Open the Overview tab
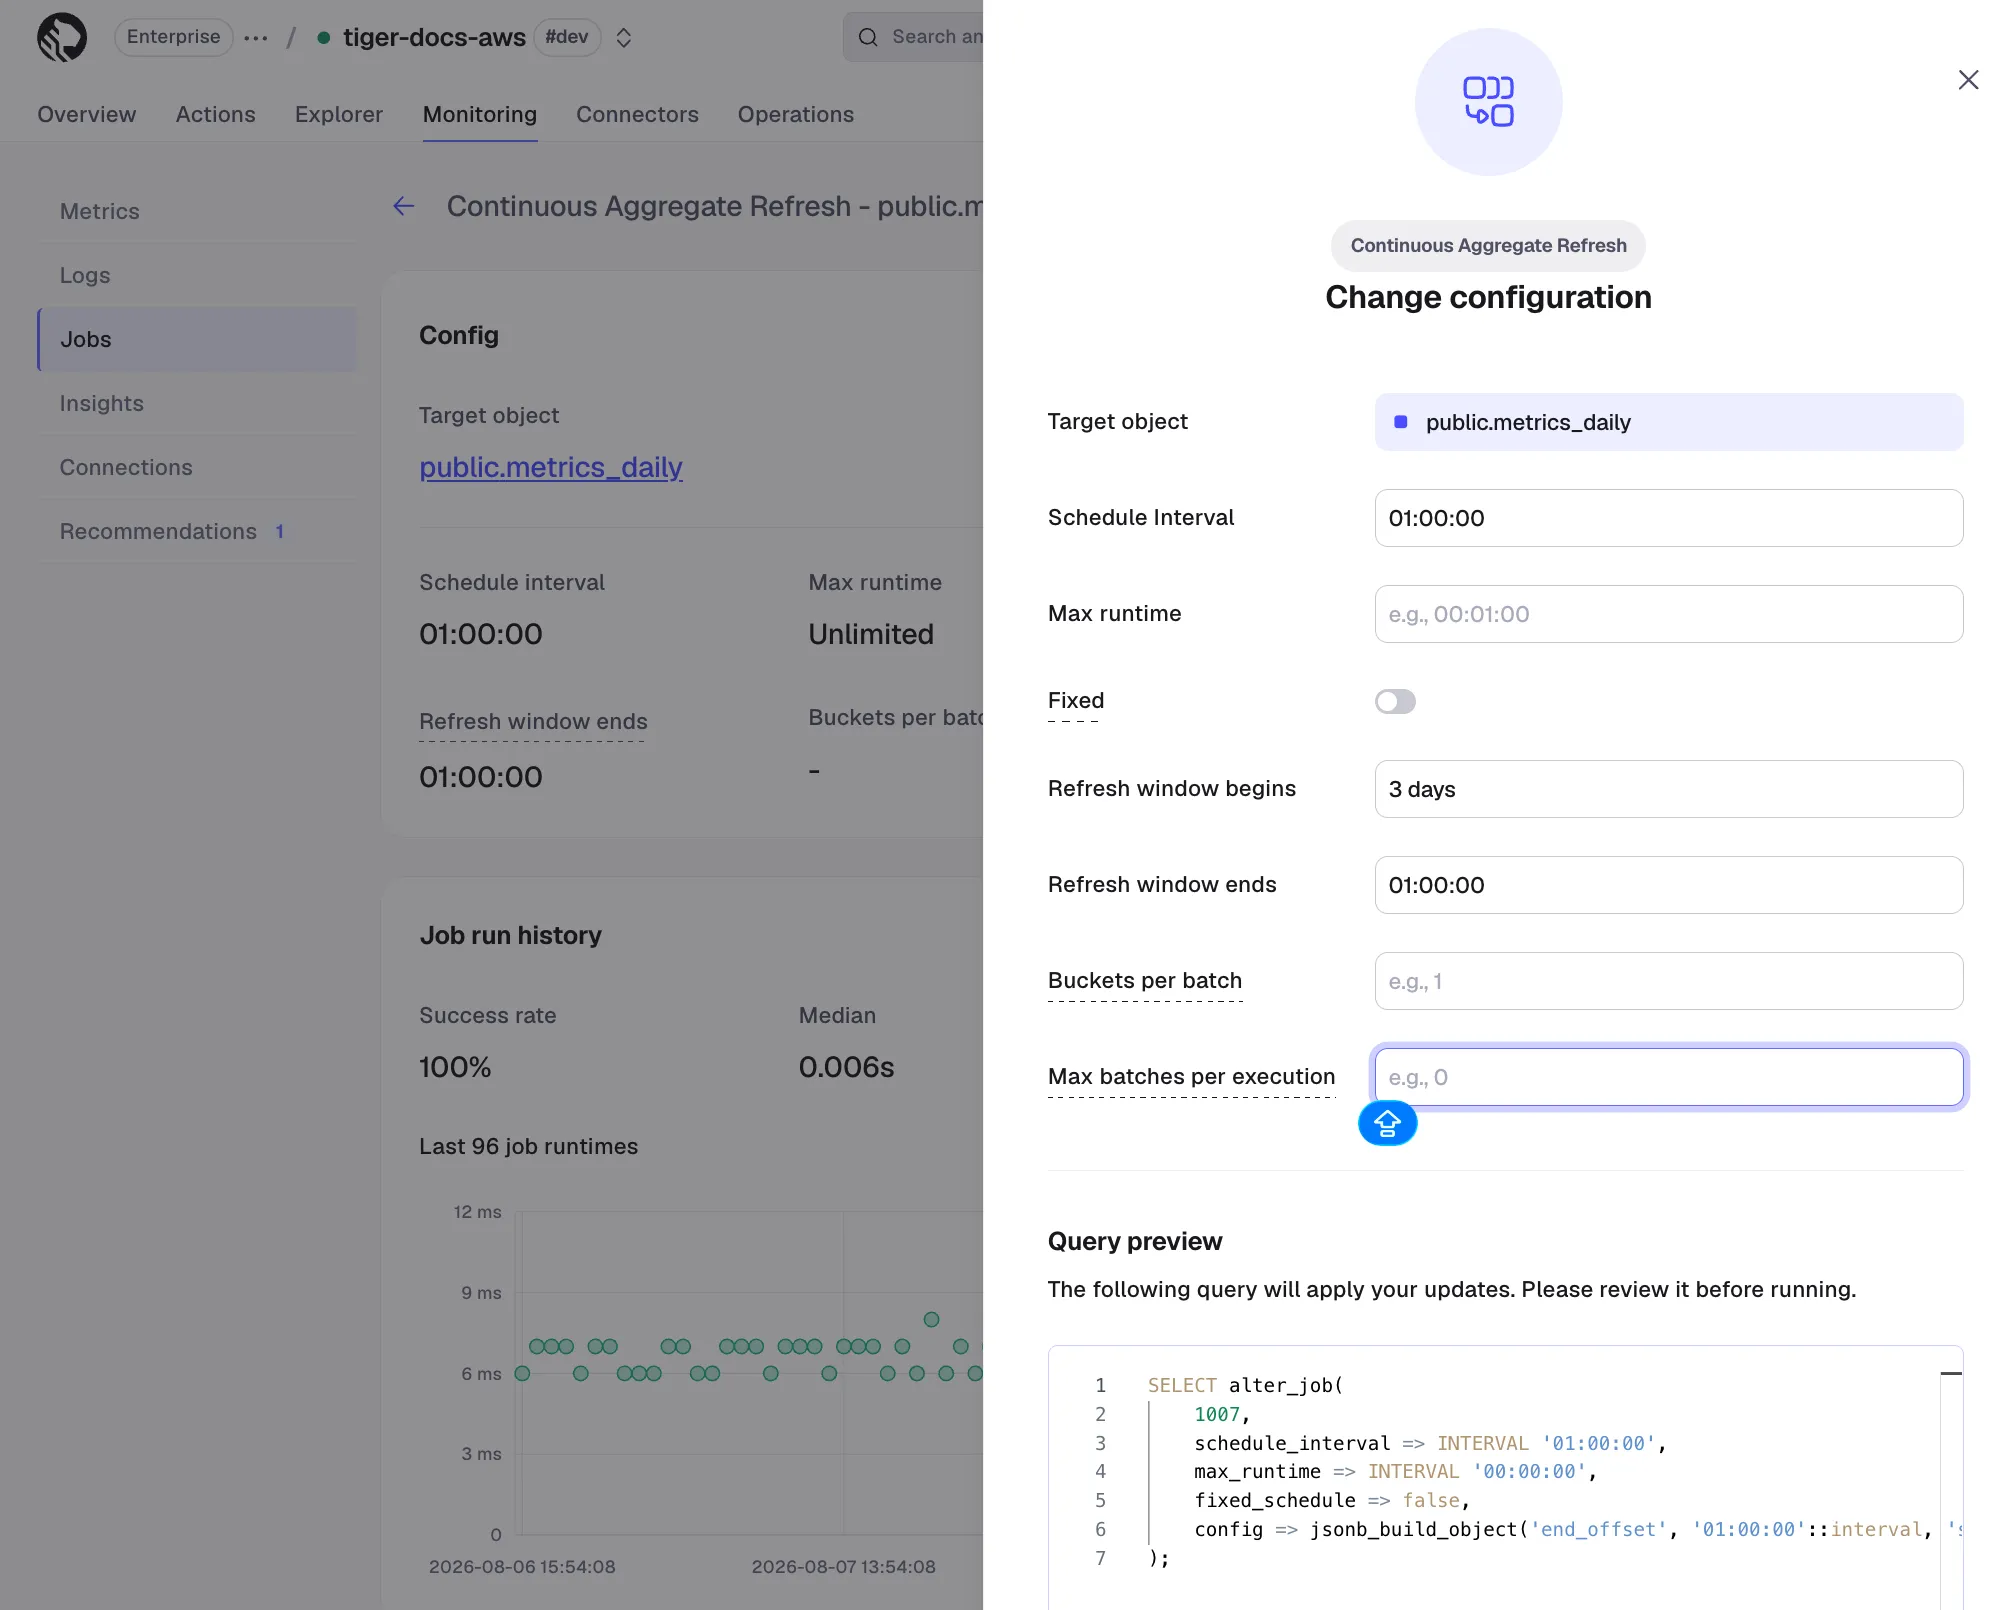 point(87,114)
